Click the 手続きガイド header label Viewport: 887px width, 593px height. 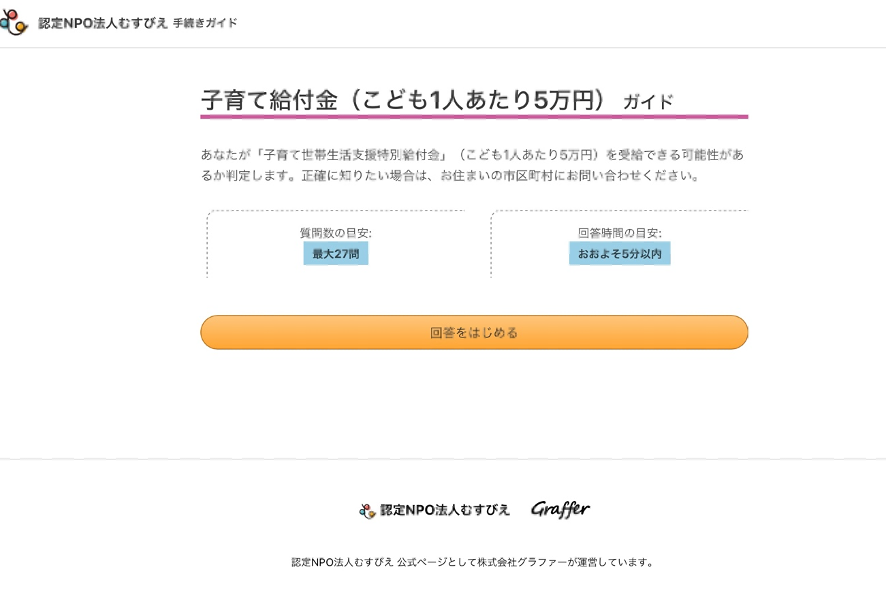(x=205, y=23)
